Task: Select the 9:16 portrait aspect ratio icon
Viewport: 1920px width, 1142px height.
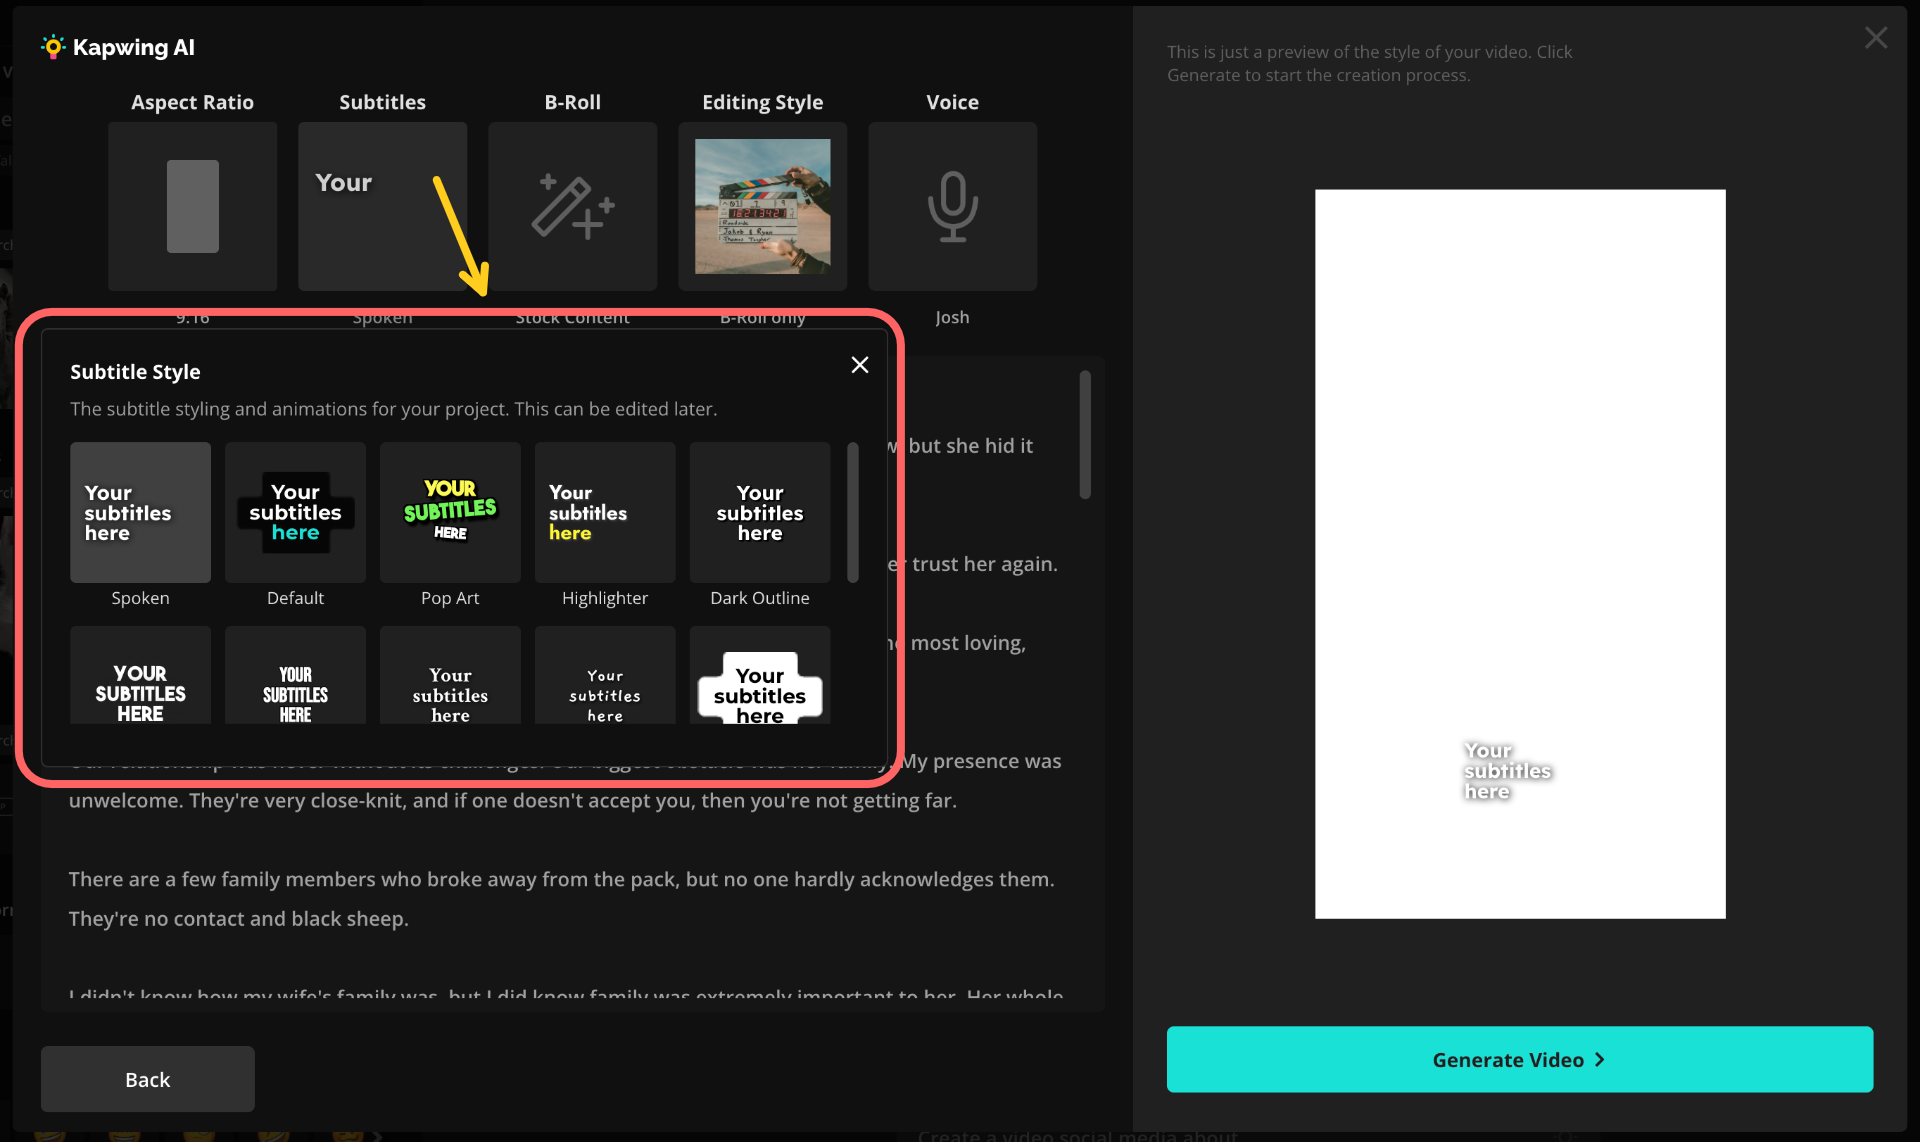Action: (x=192, y=206)
